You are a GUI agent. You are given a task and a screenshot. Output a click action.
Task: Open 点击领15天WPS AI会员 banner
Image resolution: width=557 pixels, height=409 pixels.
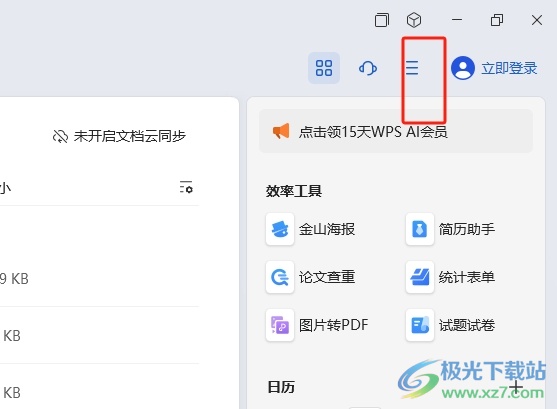click(396, 131)
